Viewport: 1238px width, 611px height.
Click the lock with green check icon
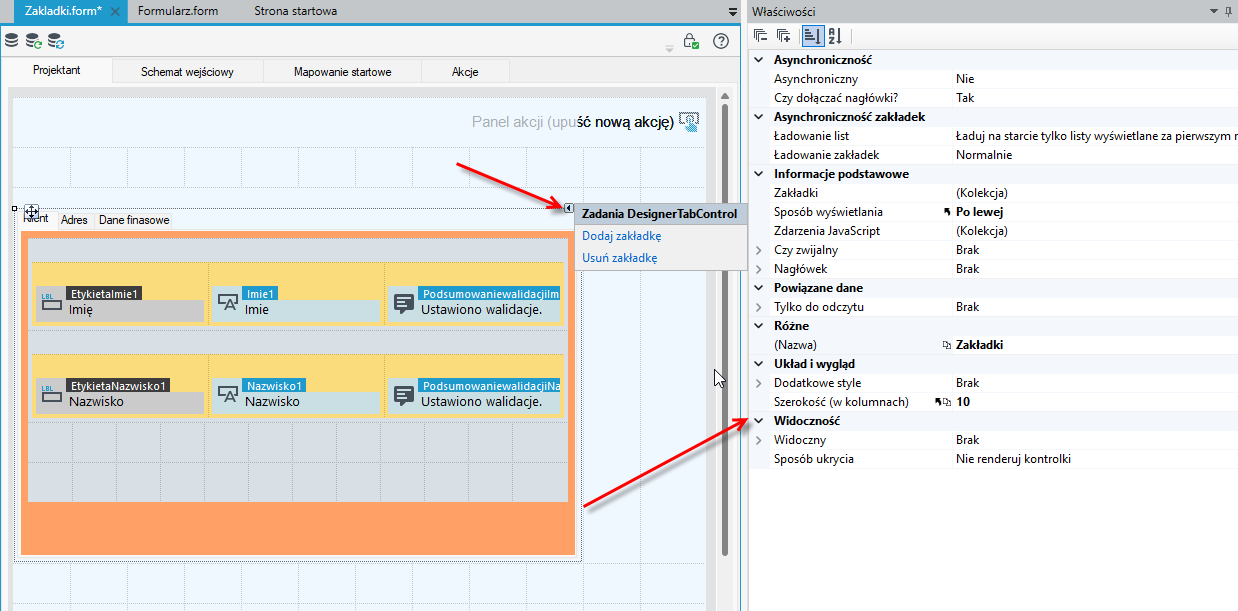(x=690, y=41)
